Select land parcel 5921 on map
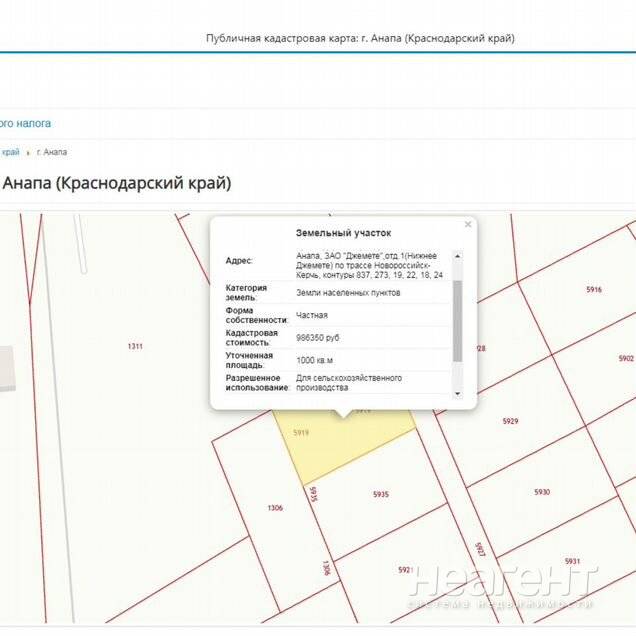Image resolution: width=636 pixels, height=636 pixels. tap(405, 569)
